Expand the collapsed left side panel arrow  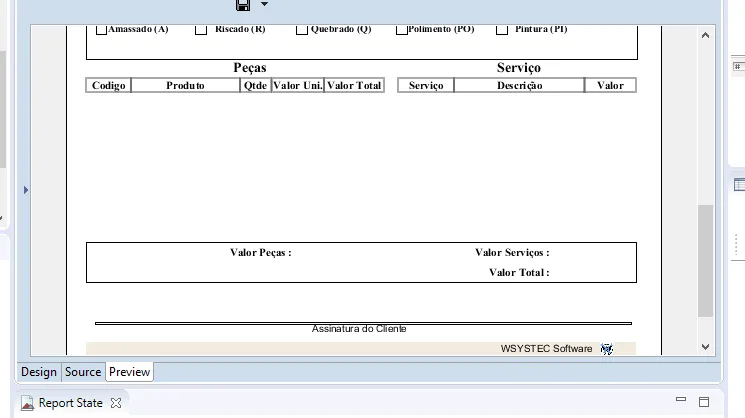(26, 190)
